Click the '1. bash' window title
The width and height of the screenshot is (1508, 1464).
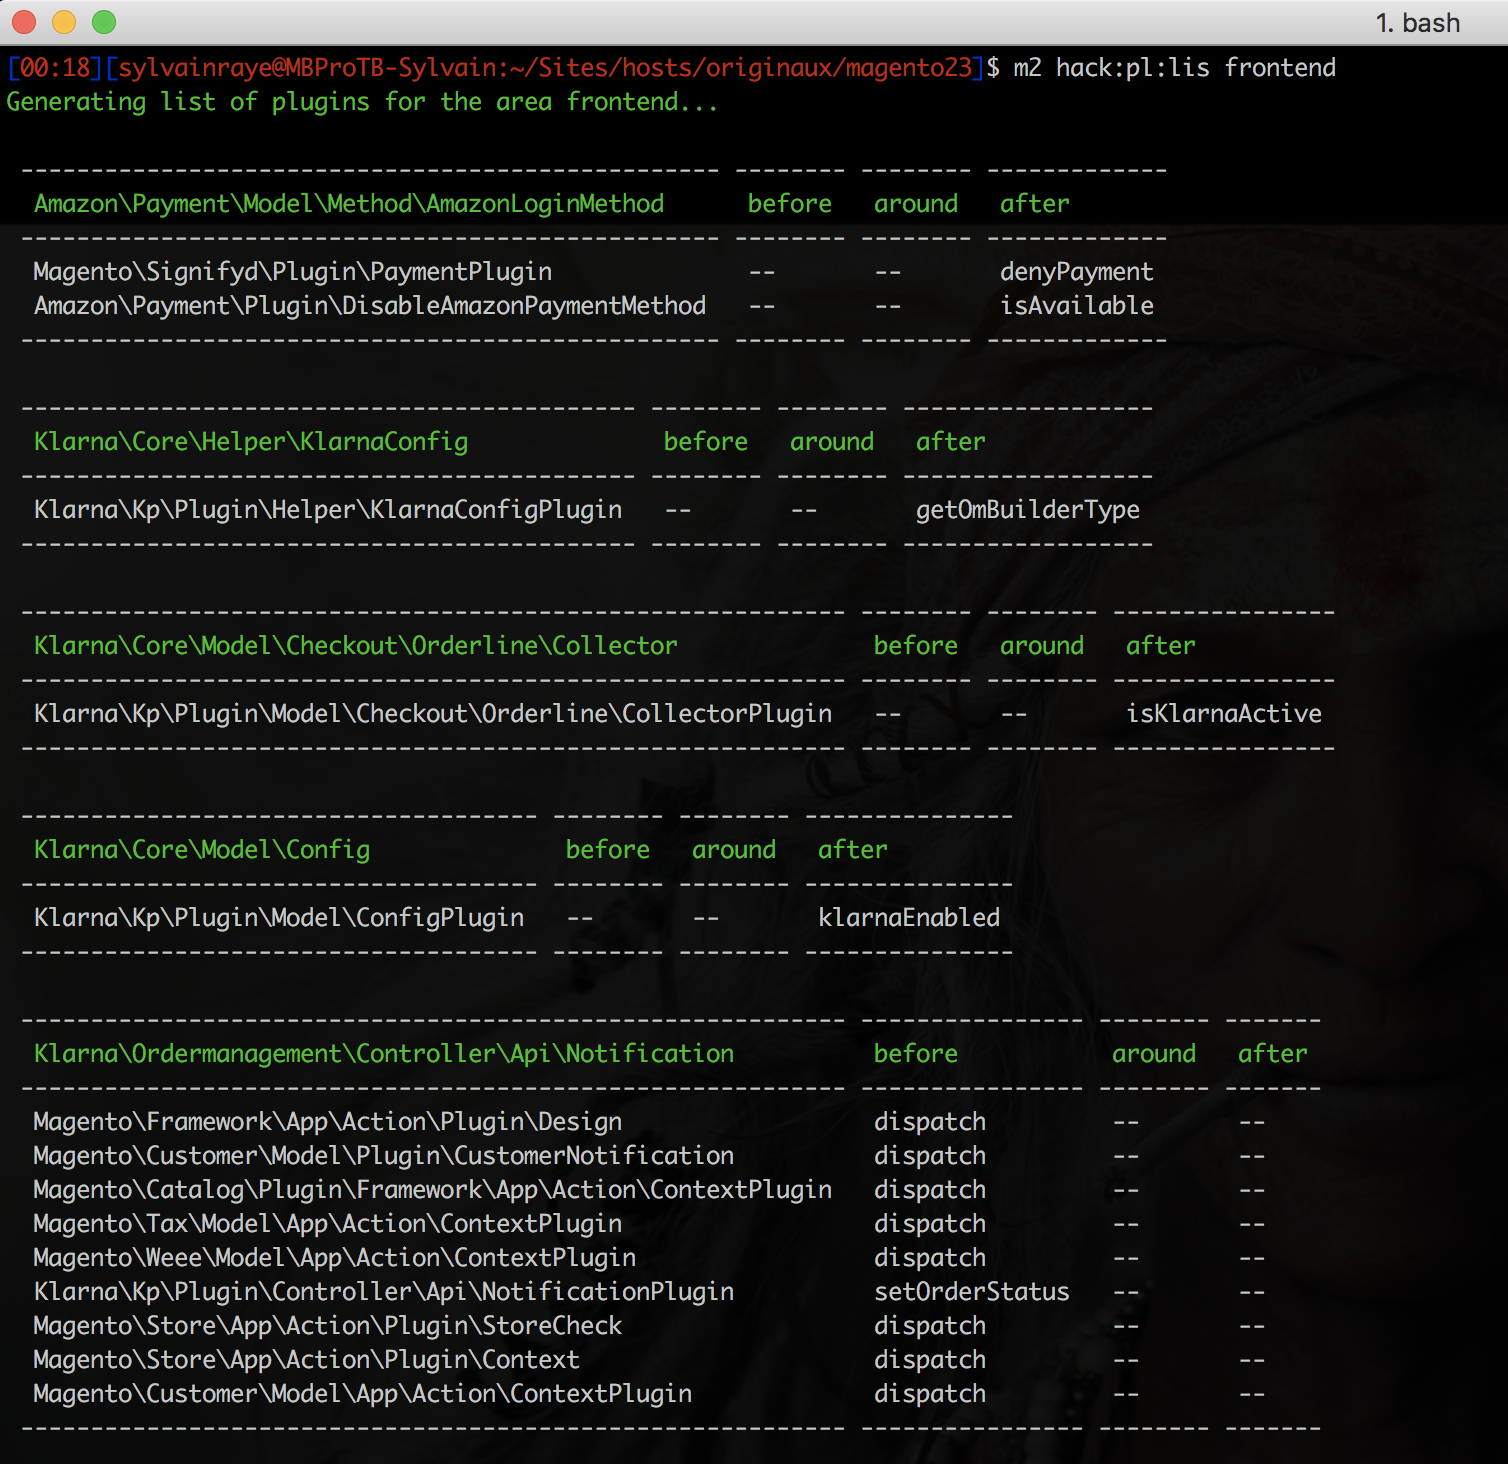click(1417, 23)
